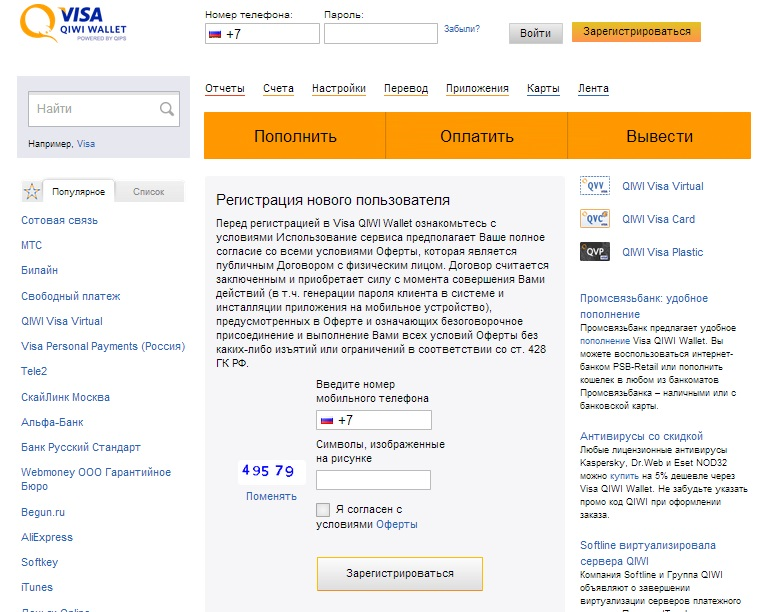The height and width of the screenshot is (612, 783).
Task: Open the Перевод menu
Action: [x=405, y=88]
